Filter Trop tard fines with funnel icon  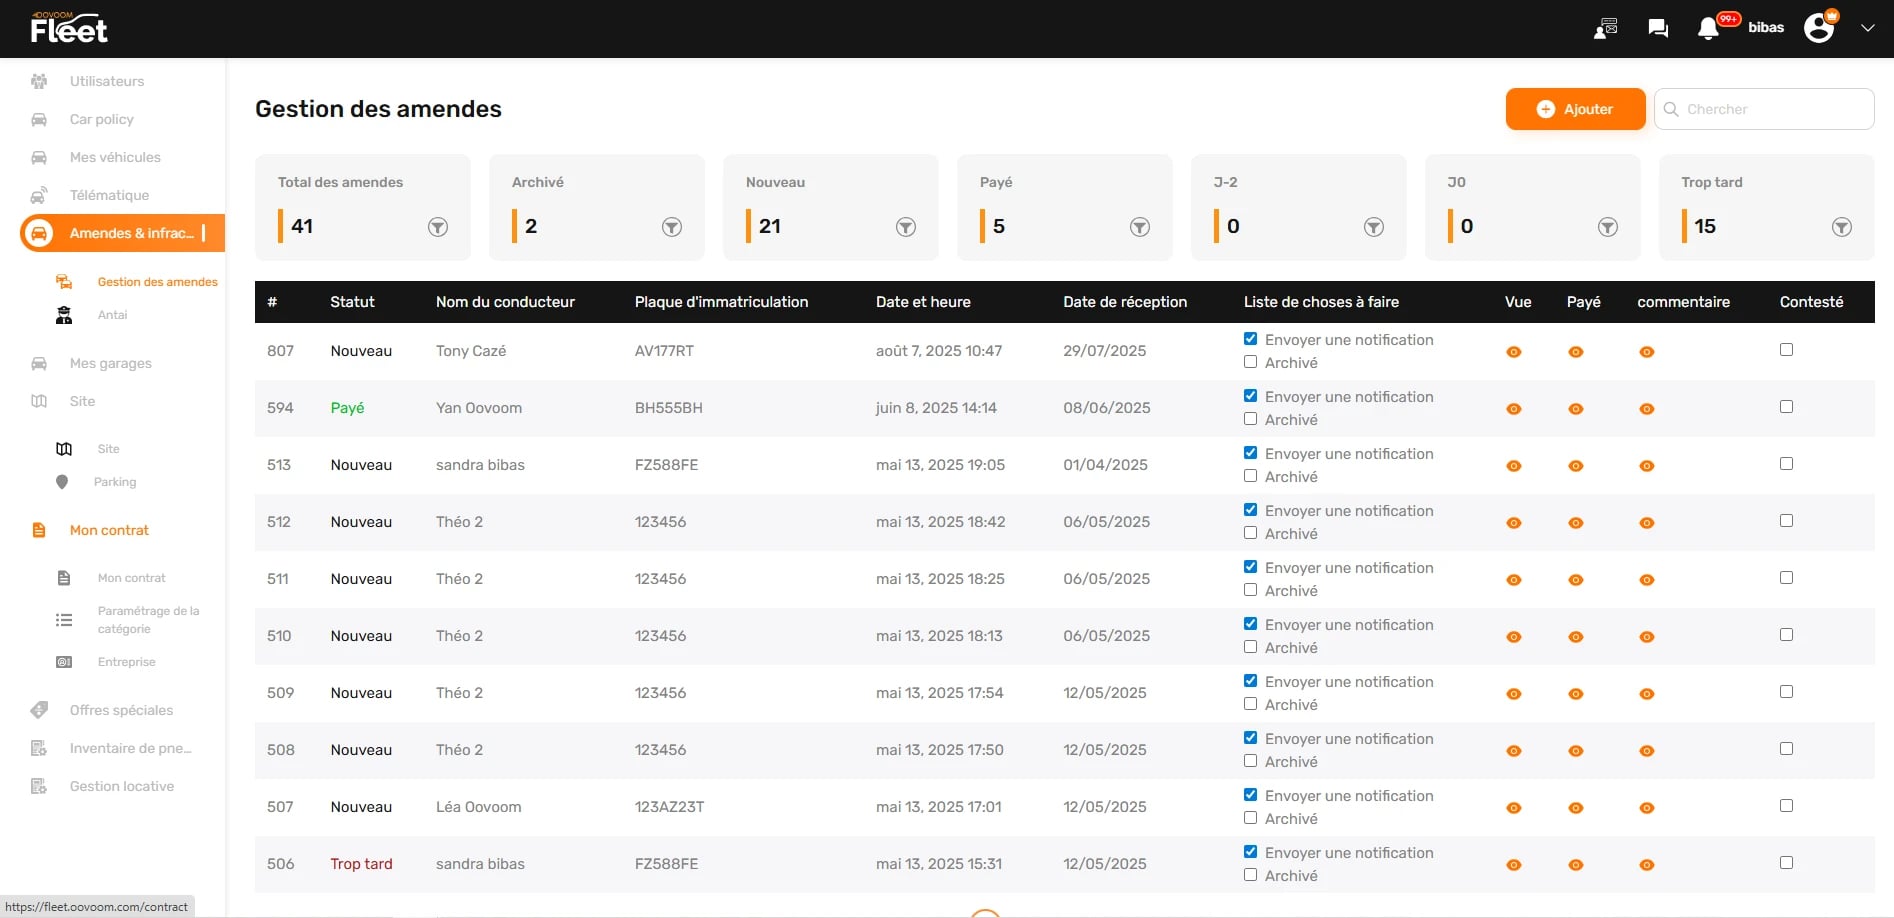(x=1841, y=227)
